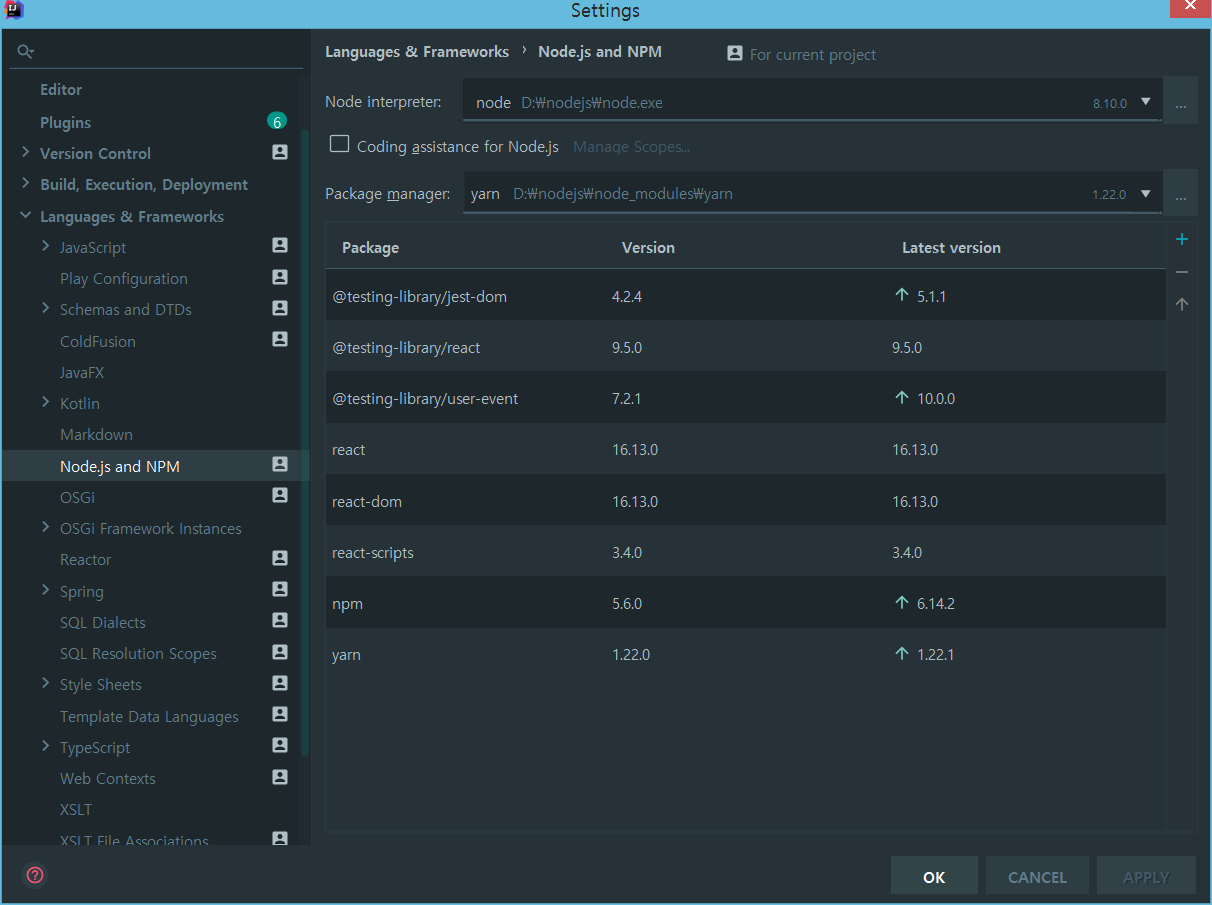The width and height of the screenshot is (1212, 905).
Task: Open the Plugins settings page
Action: [x=65, y=122]
